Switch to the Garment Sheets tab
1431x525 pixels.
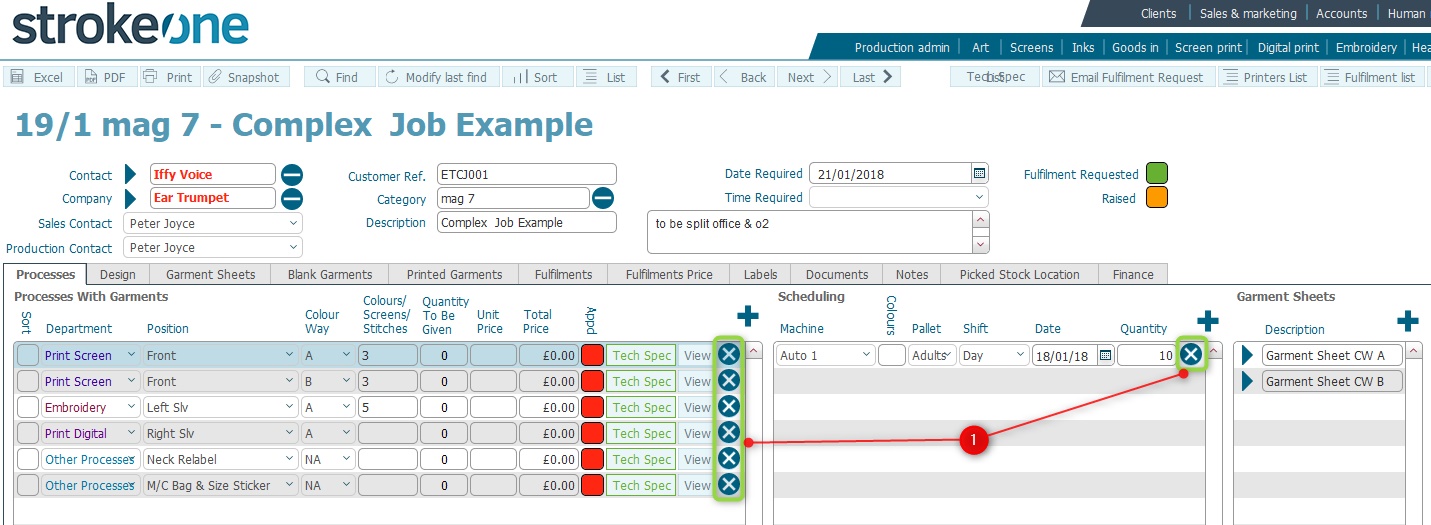(210, 274)
